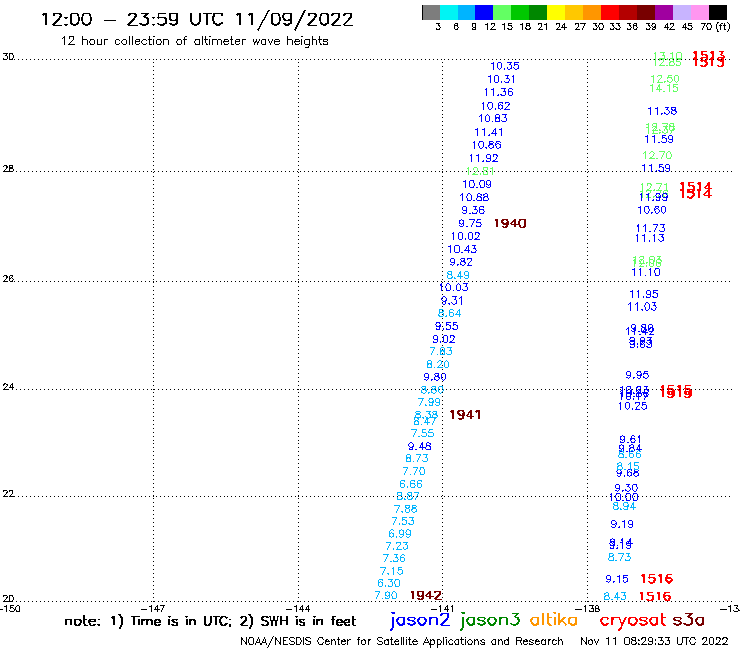
Task: Click the wave height value 10.25
Action: tap(632, 406)
